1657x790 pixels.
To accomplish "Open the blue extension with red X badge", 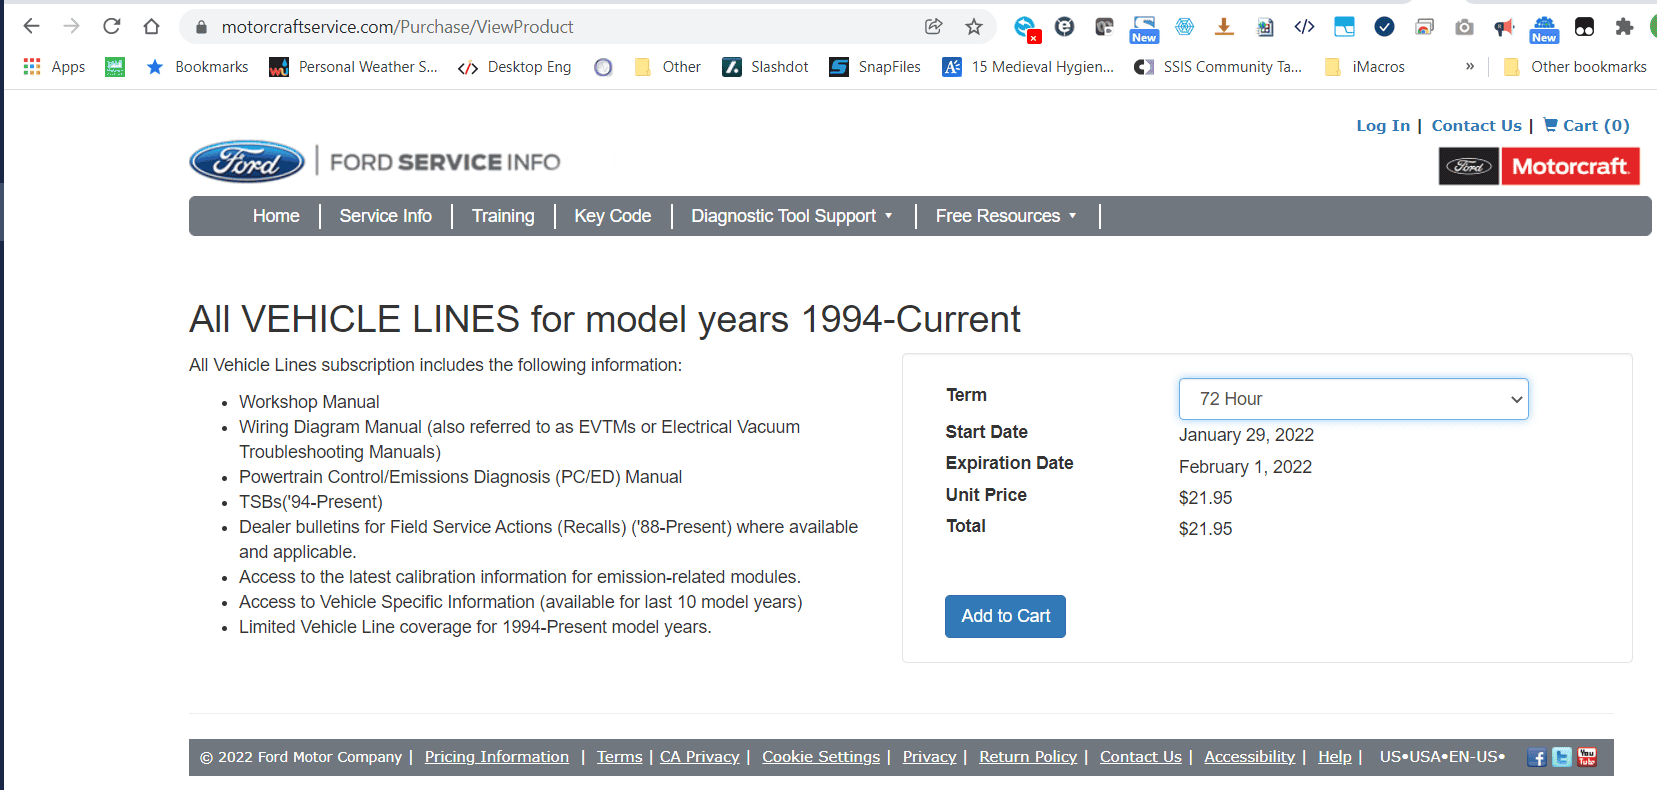I will [x=1025, y=28].
